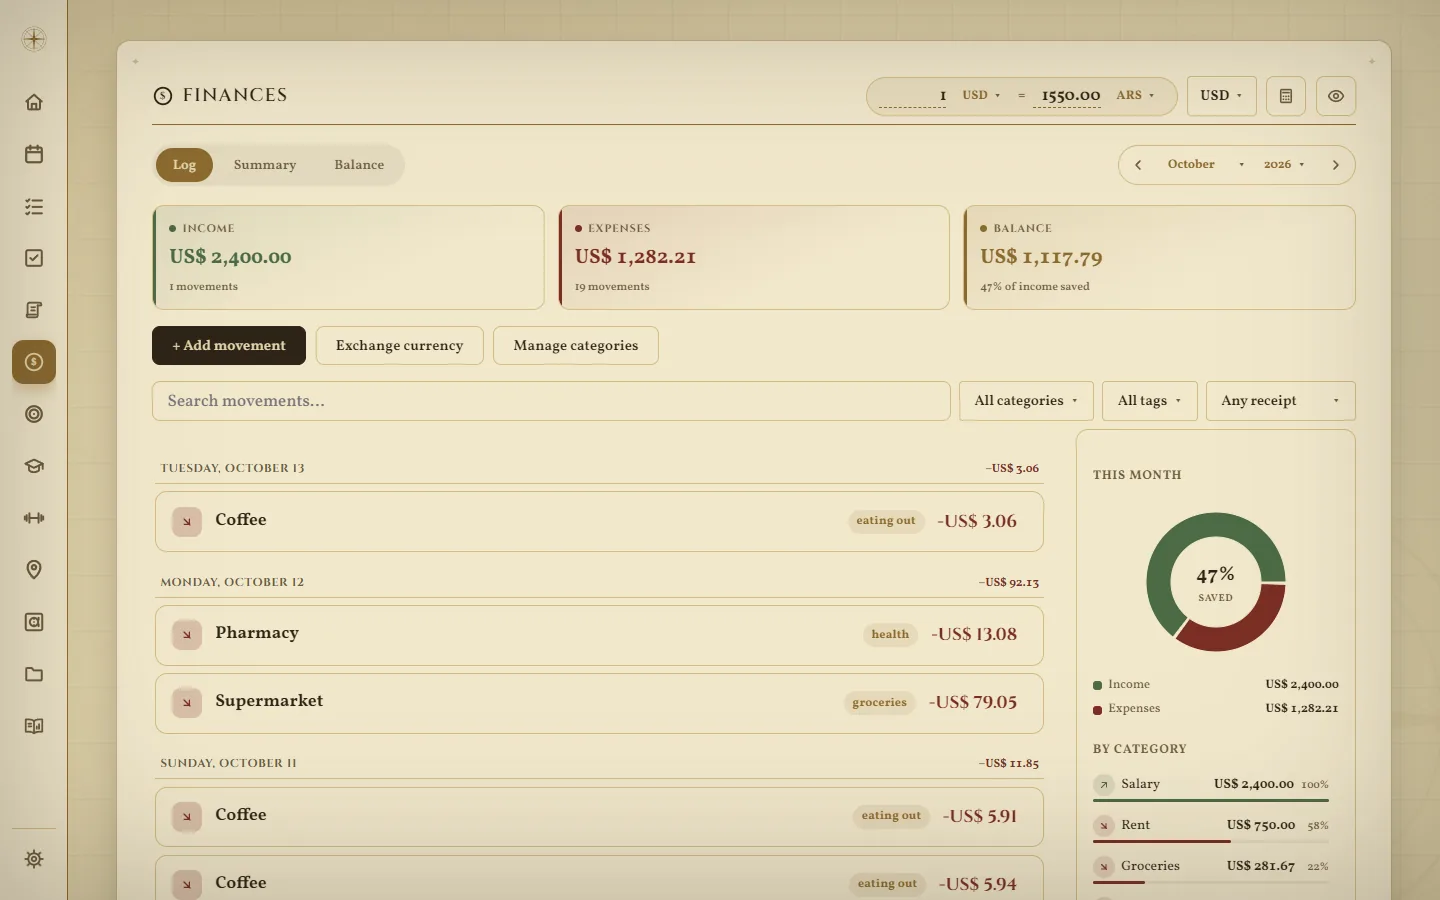
Task: Click the Income card showing US$ 2,400.00
Action: point(348,257)
